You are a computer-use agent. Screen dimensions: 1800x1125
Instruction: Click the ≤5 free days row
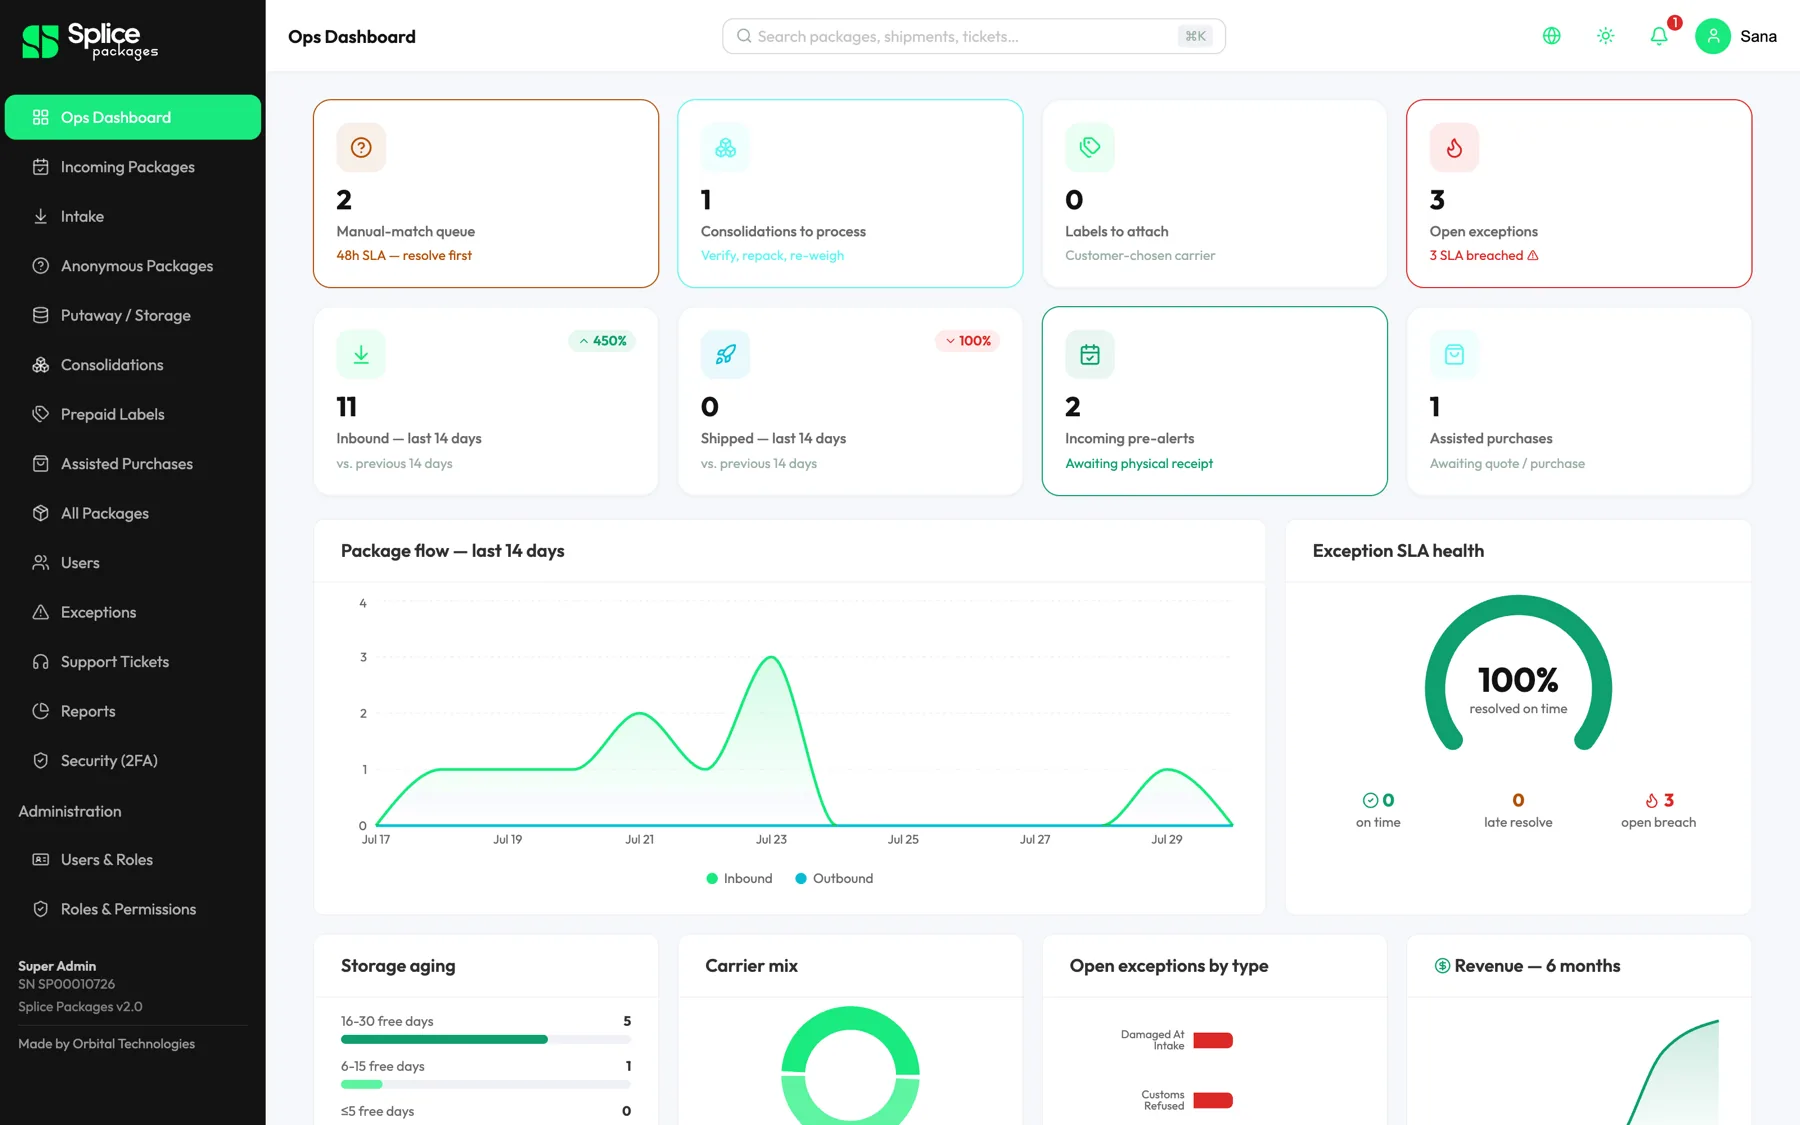point(486,1112)
